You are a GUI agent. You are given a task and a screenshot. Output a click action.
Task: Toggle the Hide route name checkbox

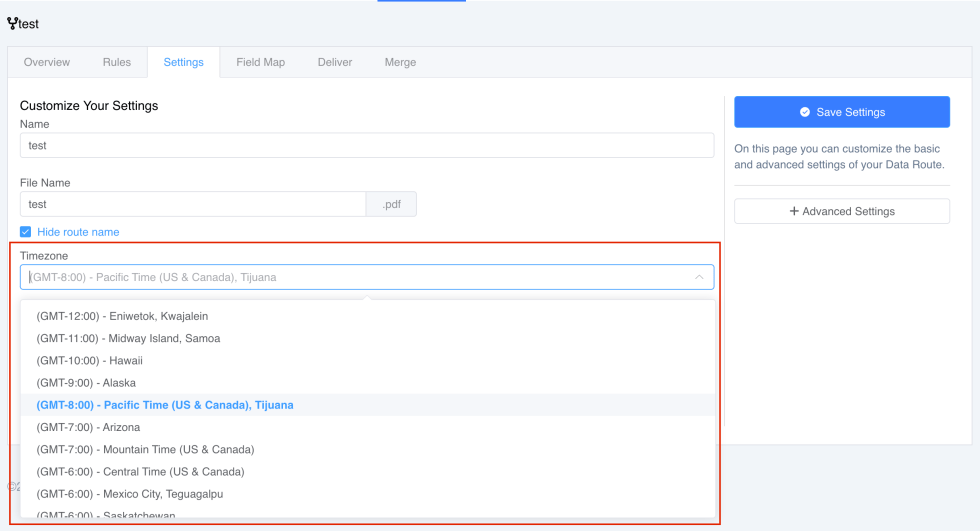point(26,232)
